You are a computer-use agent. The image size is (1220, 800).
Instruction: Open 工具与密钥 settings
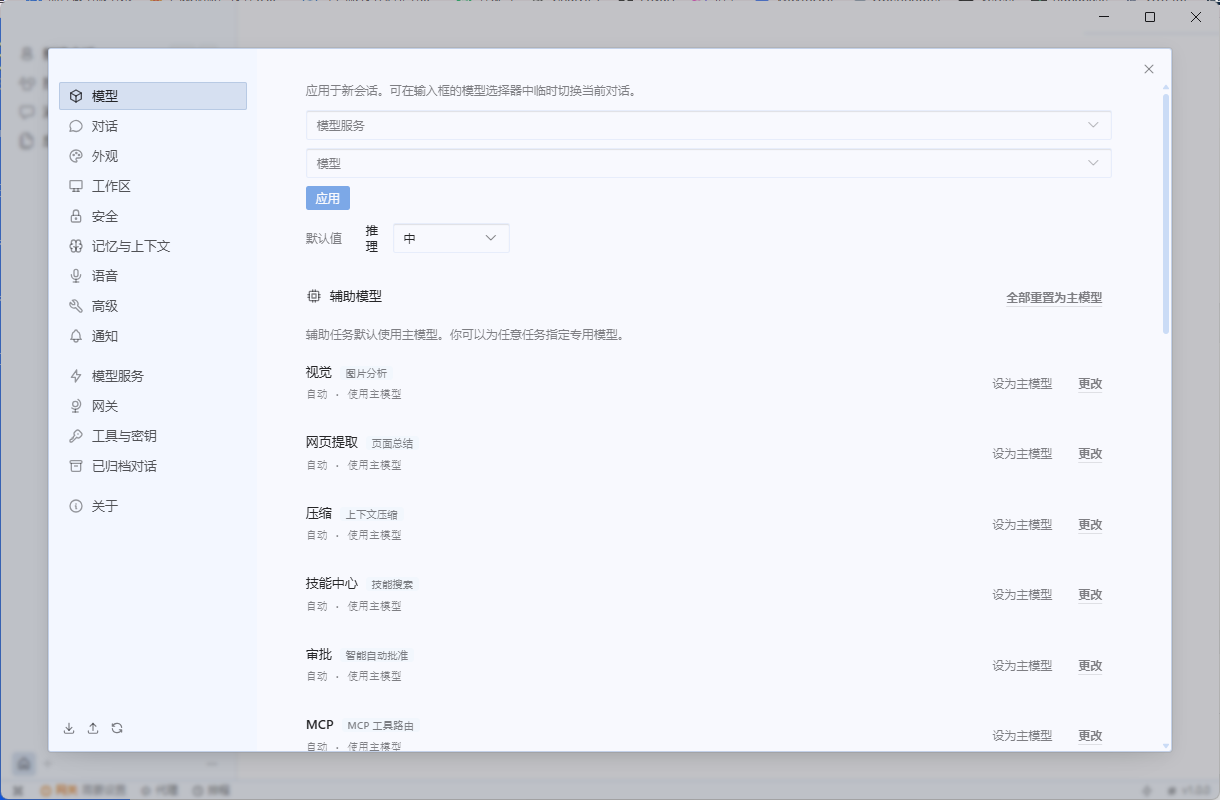[153, 436]
